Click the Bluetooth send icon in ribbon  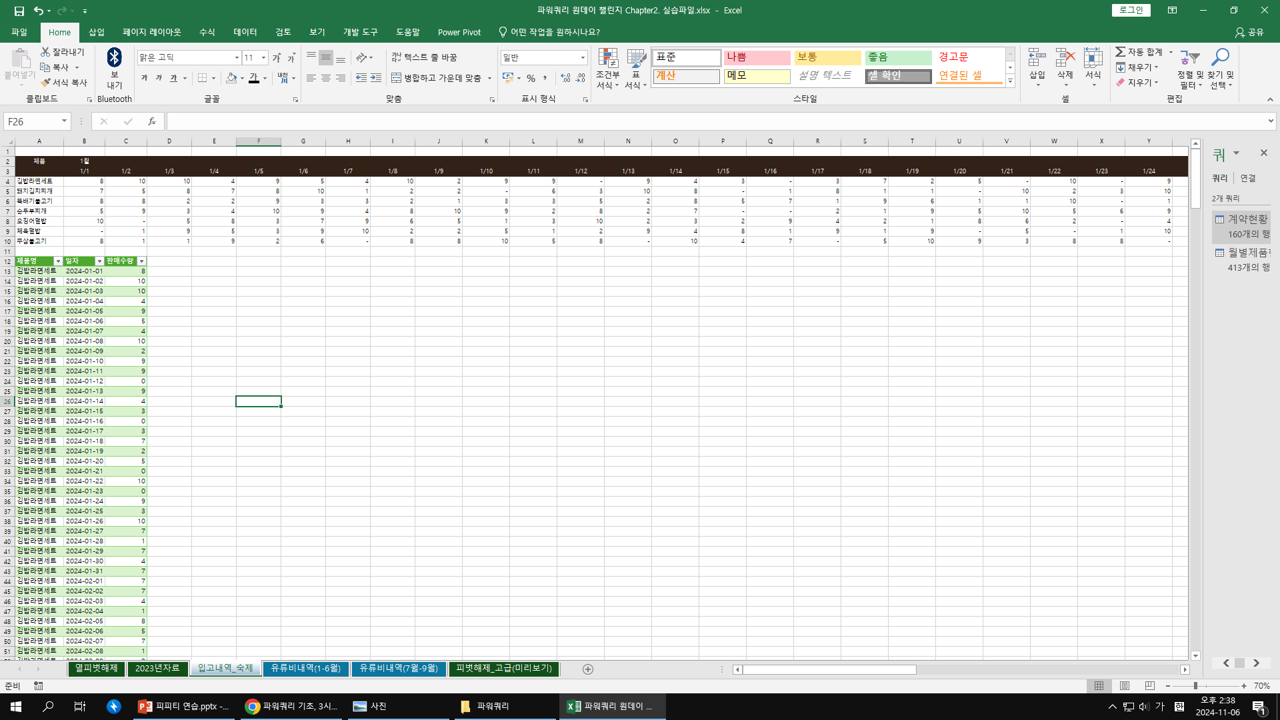pyautogui.click(x=114, y=59)
